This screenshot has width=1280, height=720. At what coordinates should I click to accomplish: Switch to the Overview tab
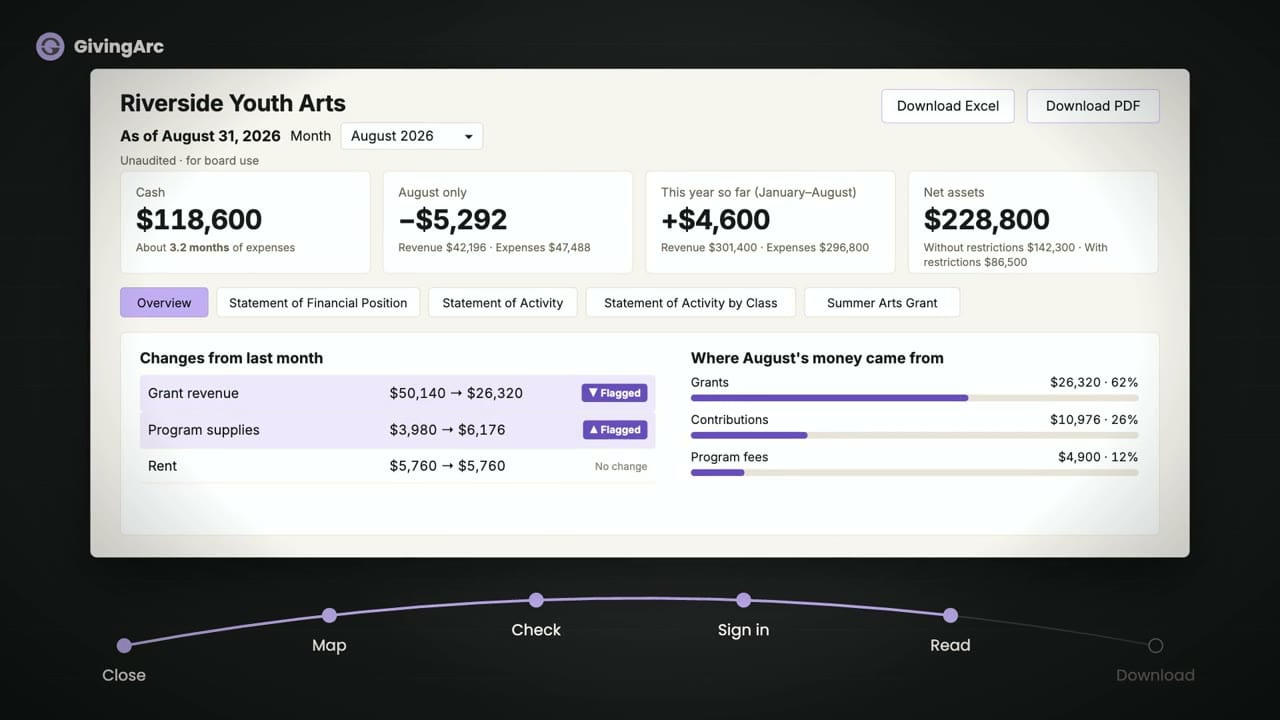pyautogui.click(x=164, y=303)
